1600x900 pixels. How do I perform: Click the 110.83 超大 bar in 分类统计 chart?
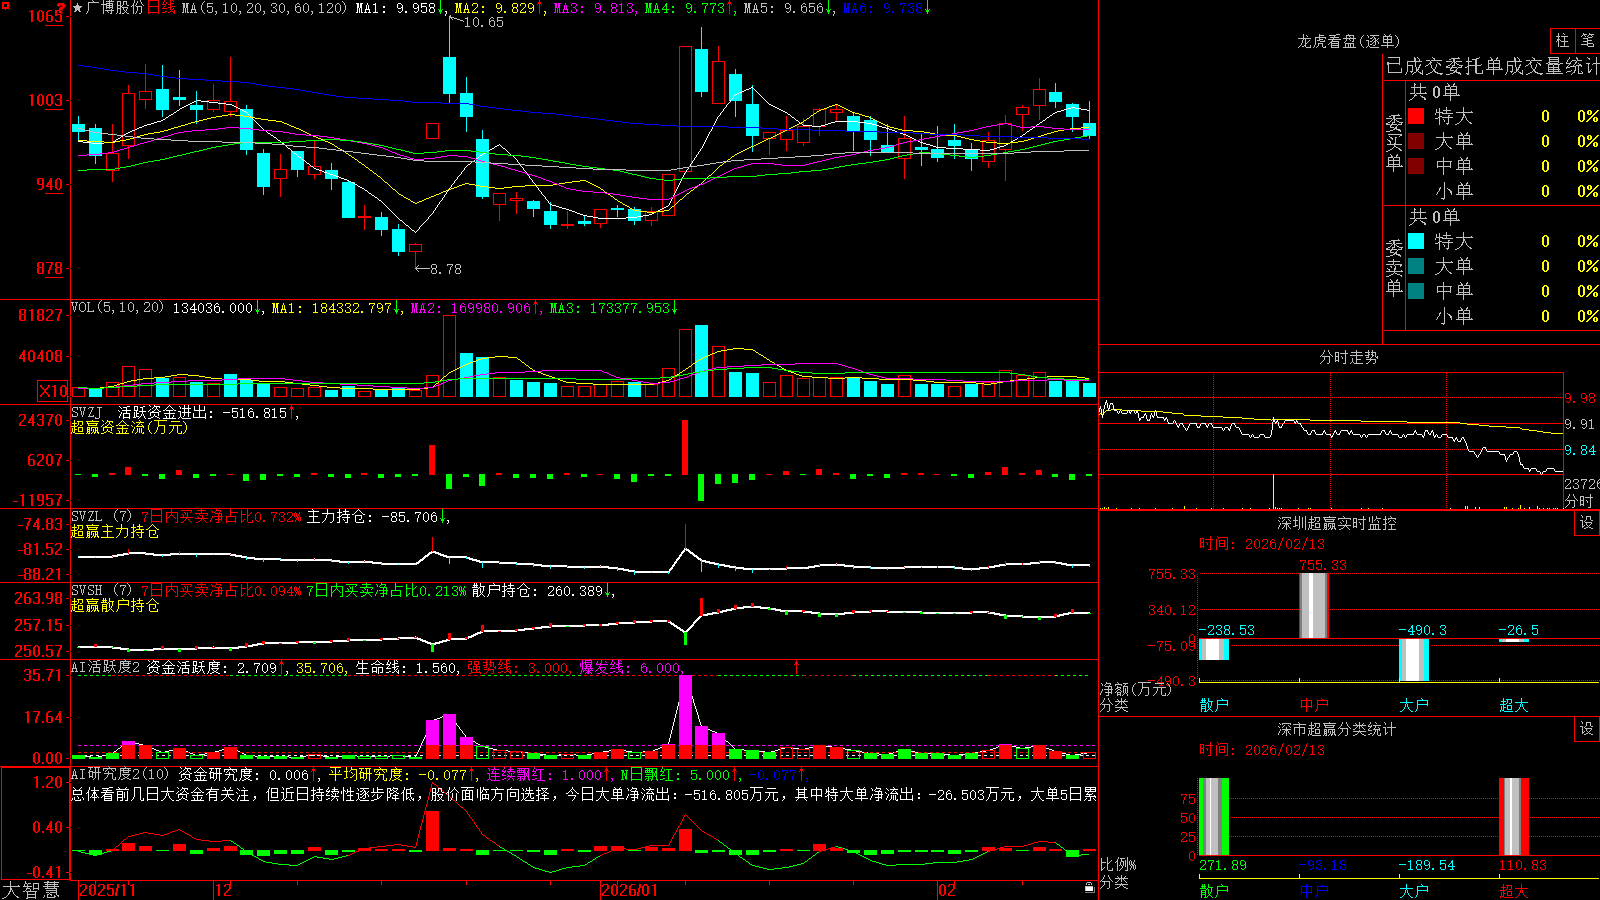point(1514,816)
